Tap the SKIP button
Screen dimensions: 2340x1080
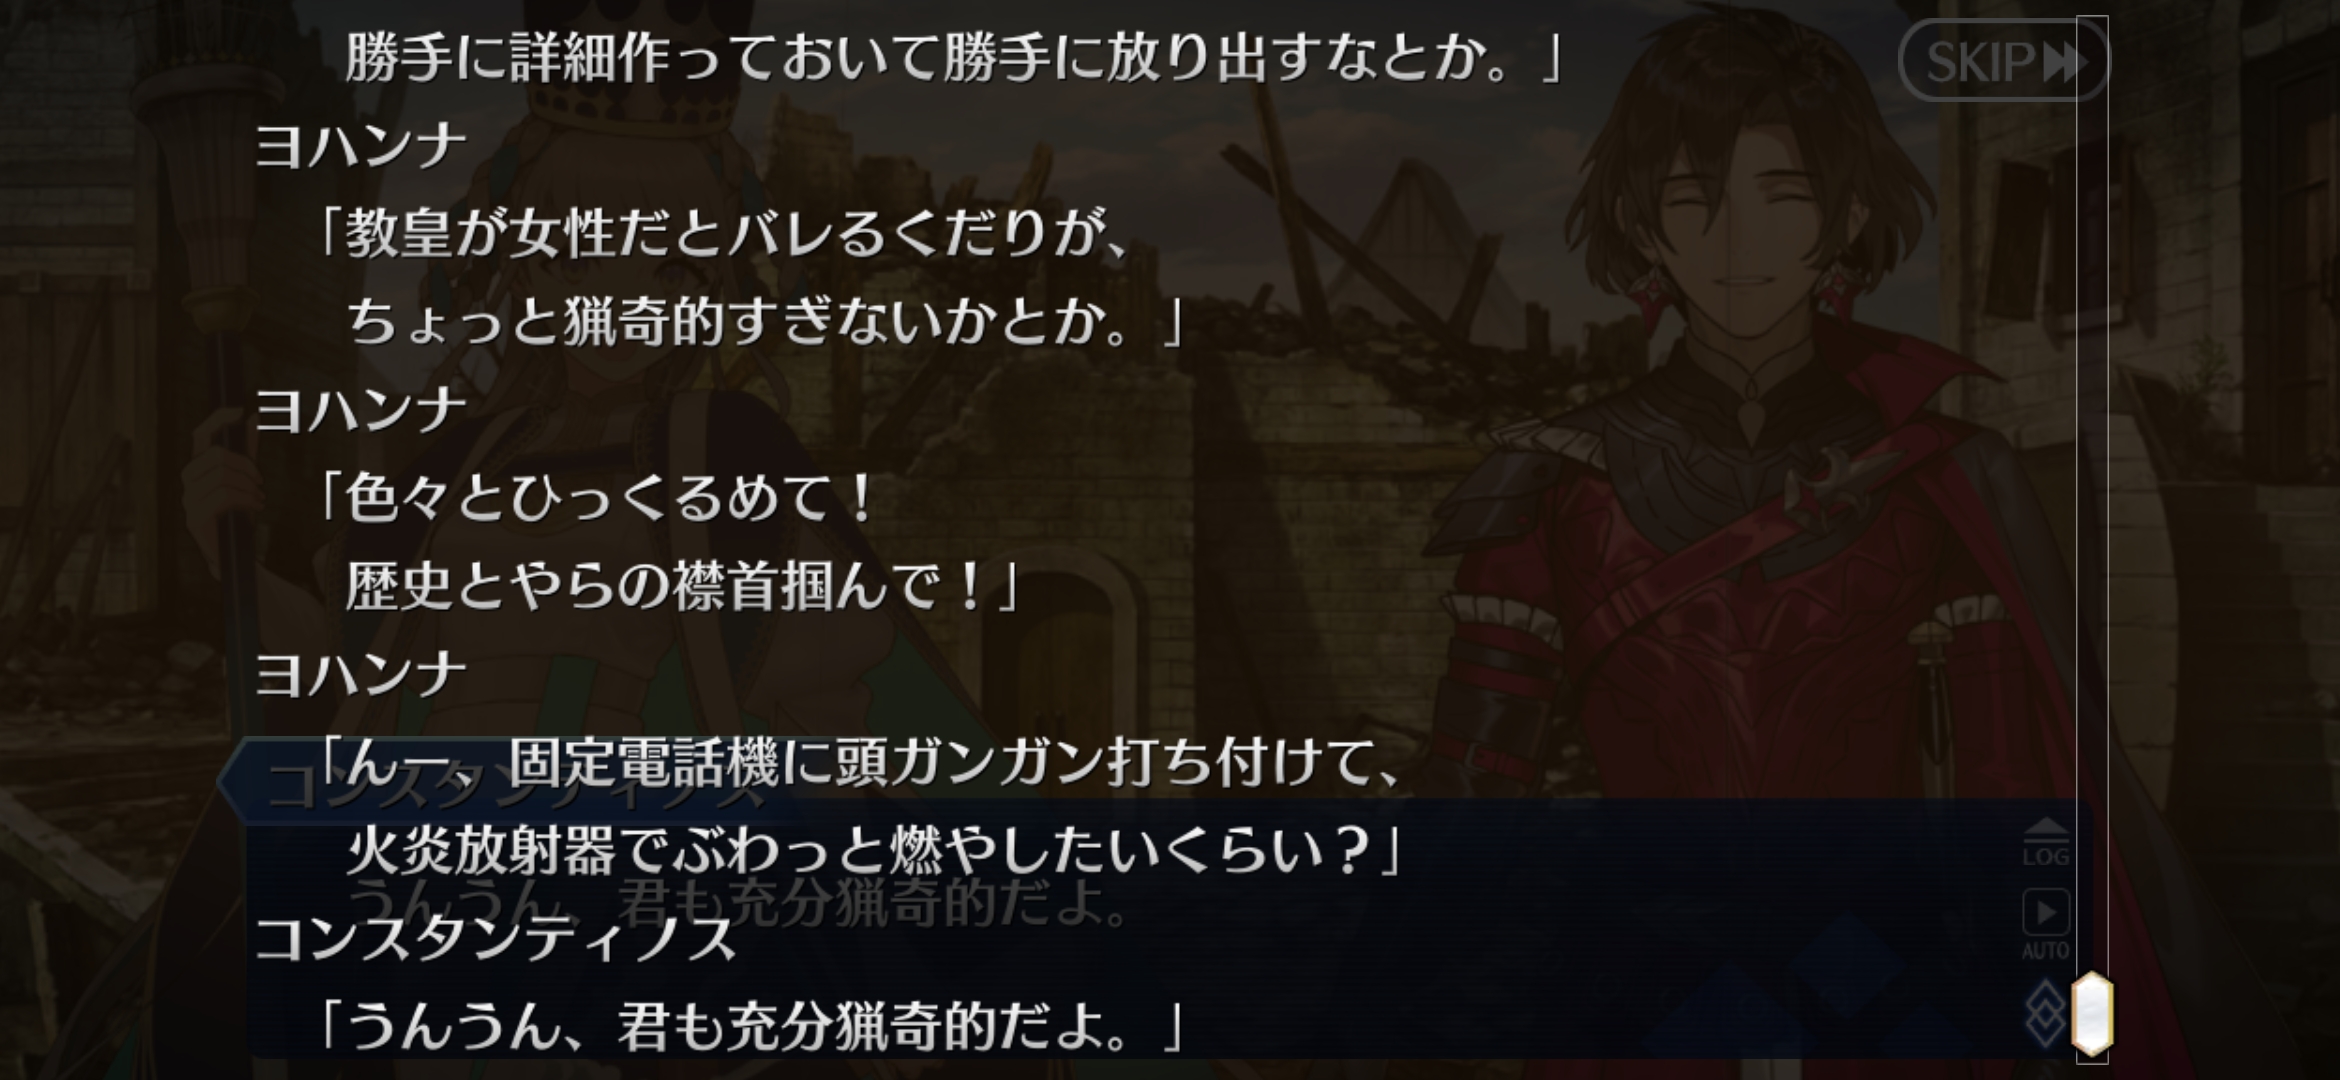[x=2003, y=61]
